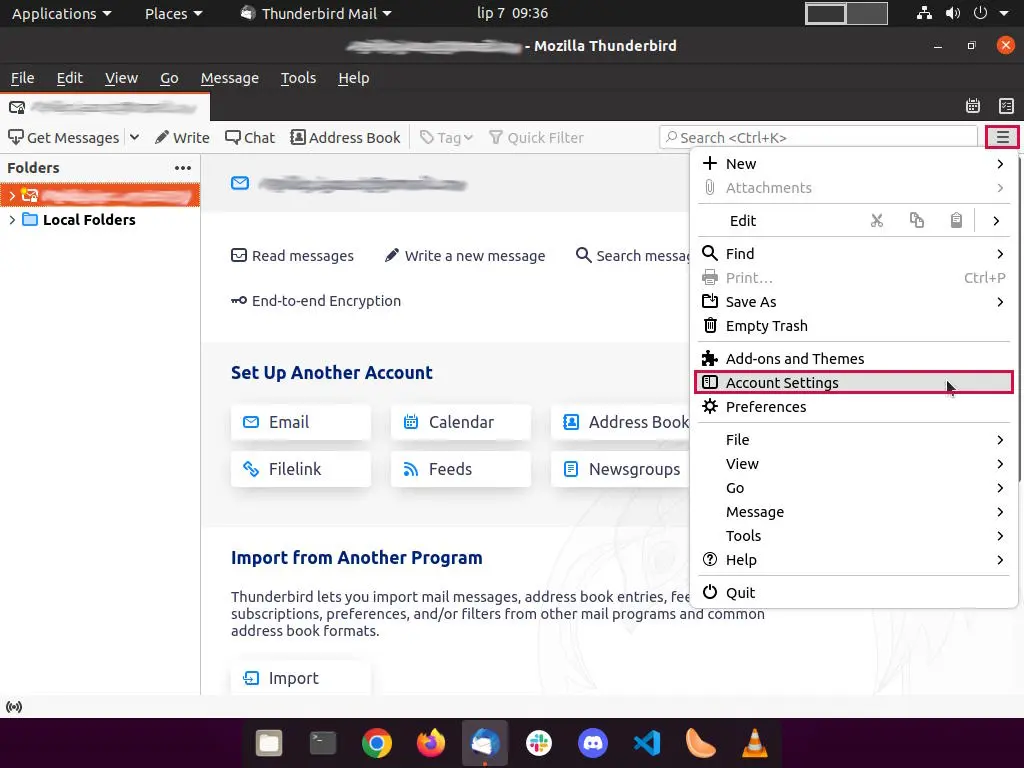Expand the Edit row submenu chevron
Screen dimensions: 1024x768
point(996,221)
